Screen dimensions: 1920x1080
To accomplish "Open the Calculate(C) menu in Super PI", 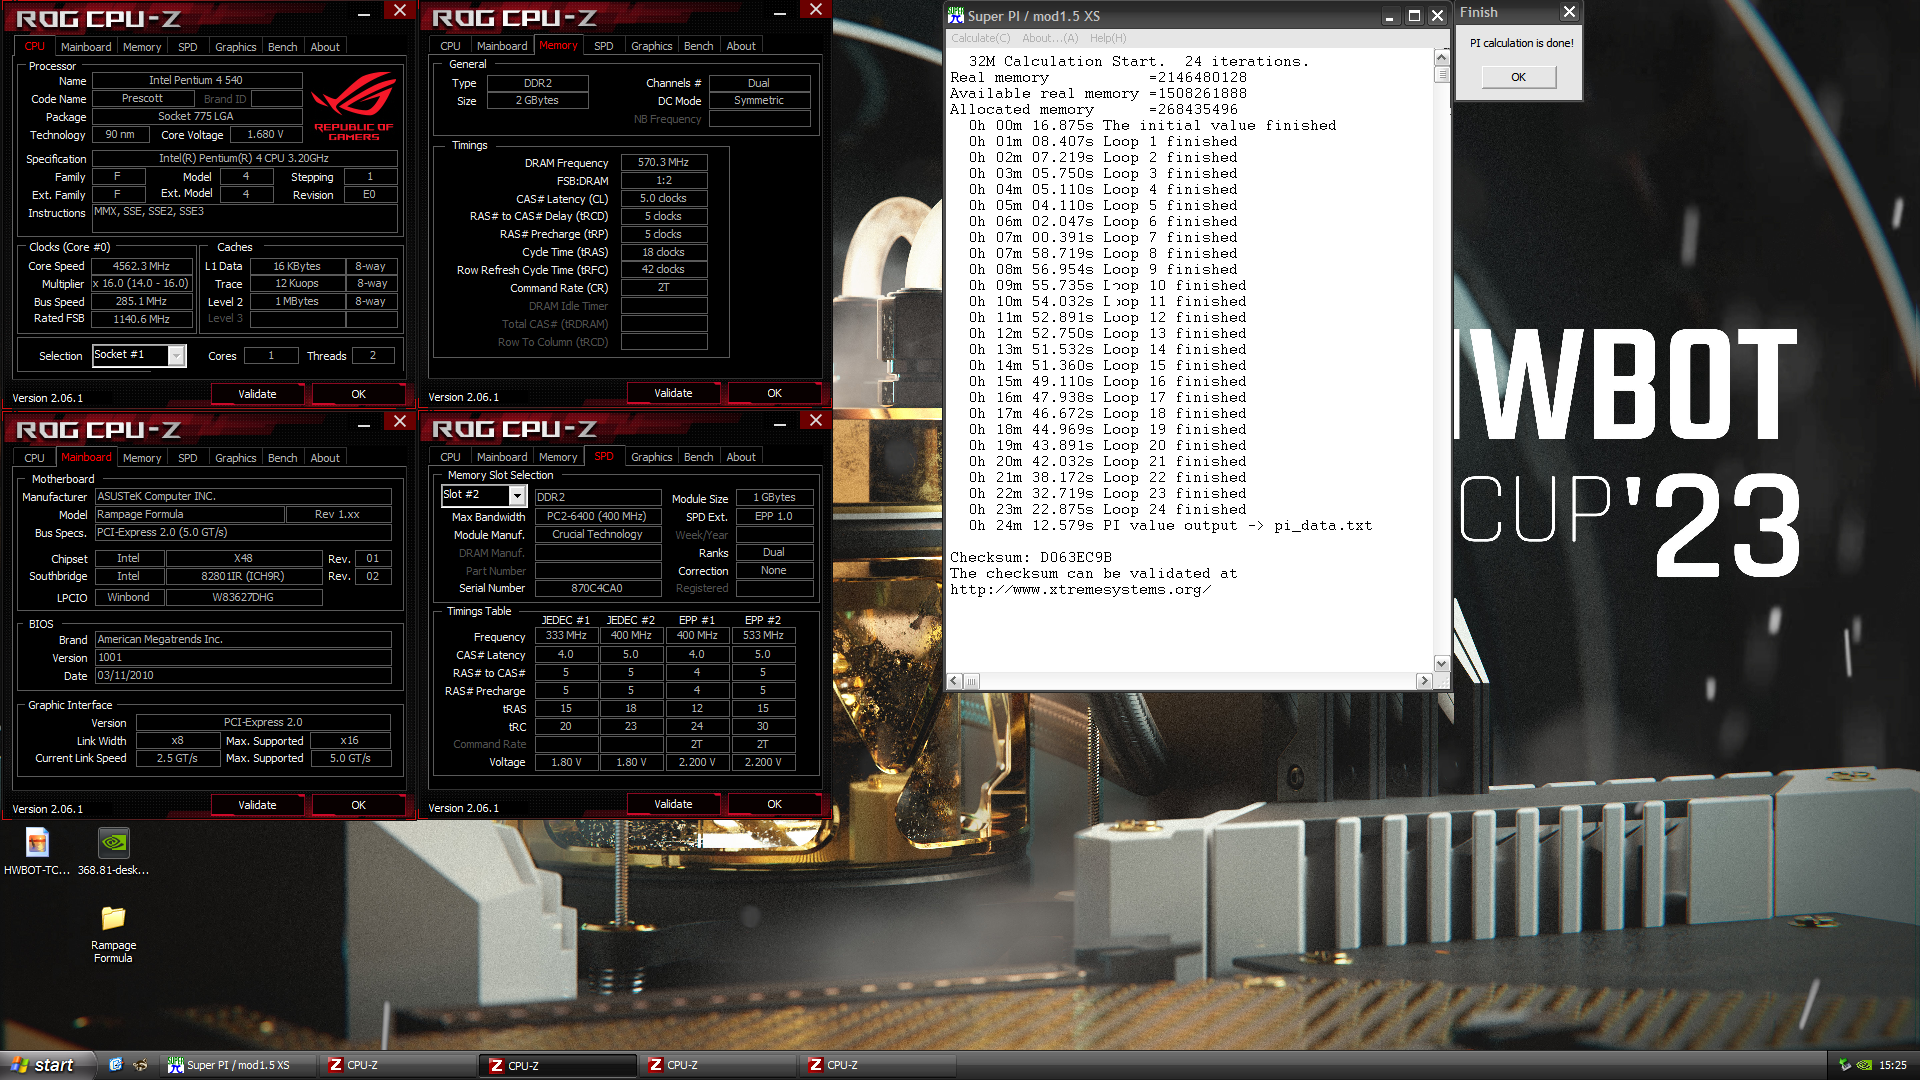I will point(980,38).
